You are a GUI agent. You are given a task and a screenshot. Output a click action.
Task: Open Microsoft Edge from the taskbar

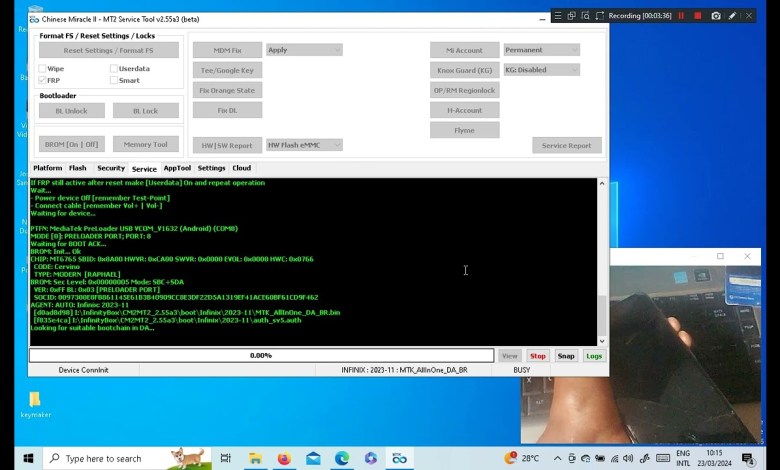(x=342, y=458)
